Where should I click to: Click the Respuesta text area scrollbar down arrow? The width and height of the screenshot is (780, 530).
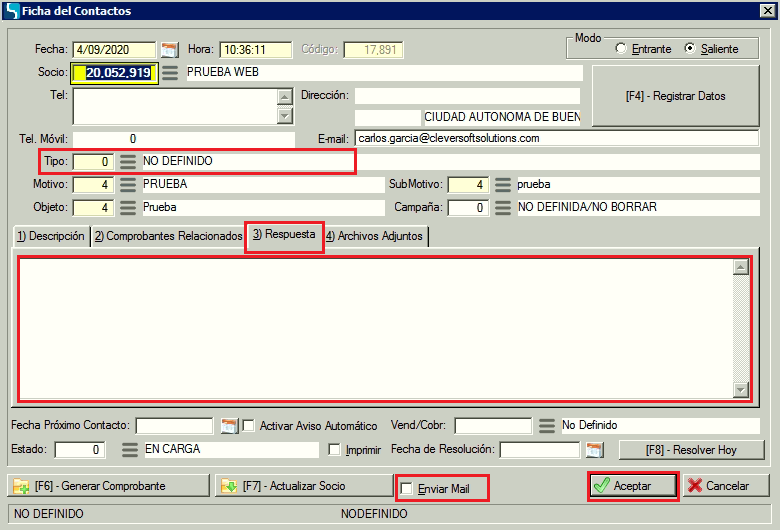click(x=741, y=390)
